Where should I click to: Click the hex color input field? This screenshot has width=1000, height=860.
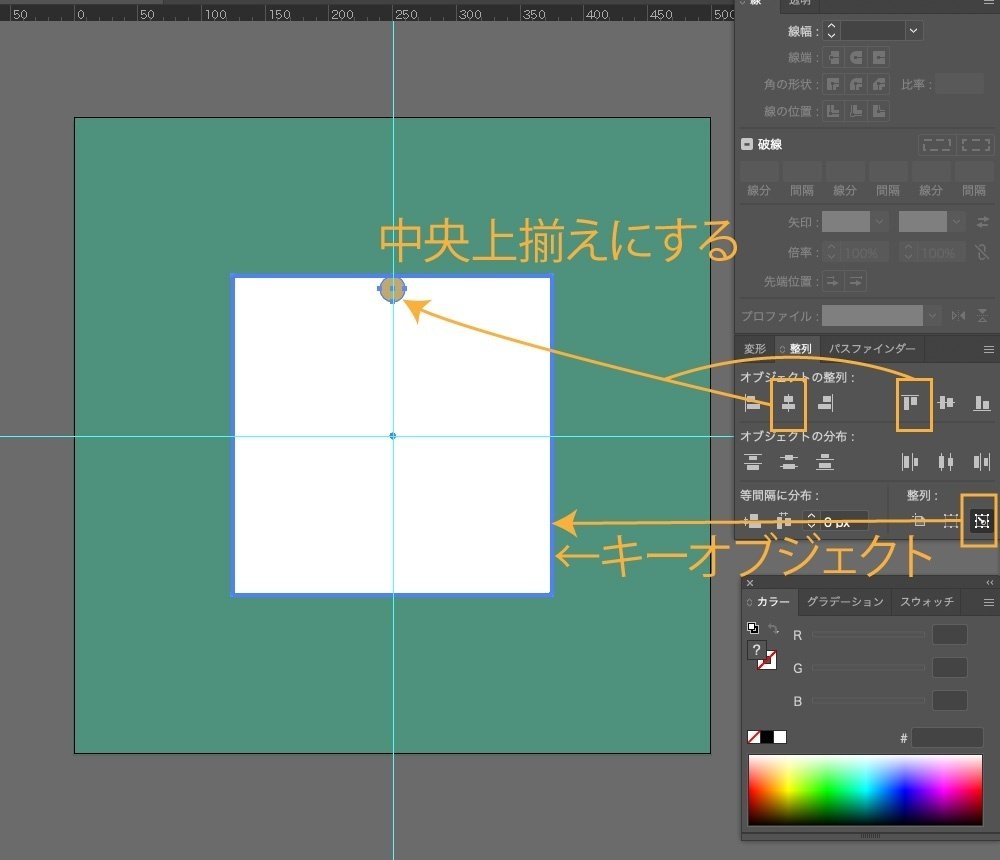[947, 738]
